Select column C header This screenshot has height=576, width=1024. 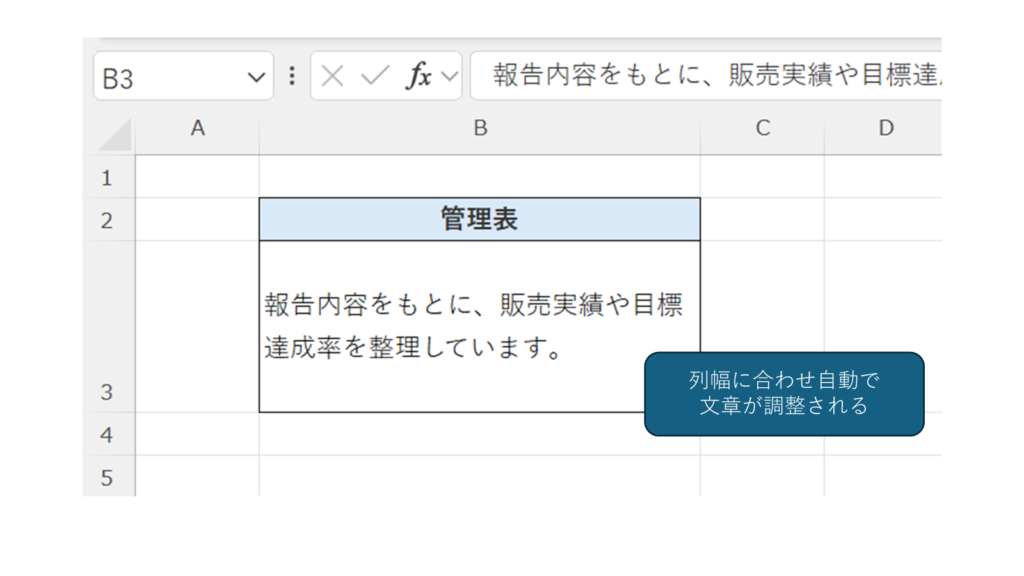coord(762,128)
